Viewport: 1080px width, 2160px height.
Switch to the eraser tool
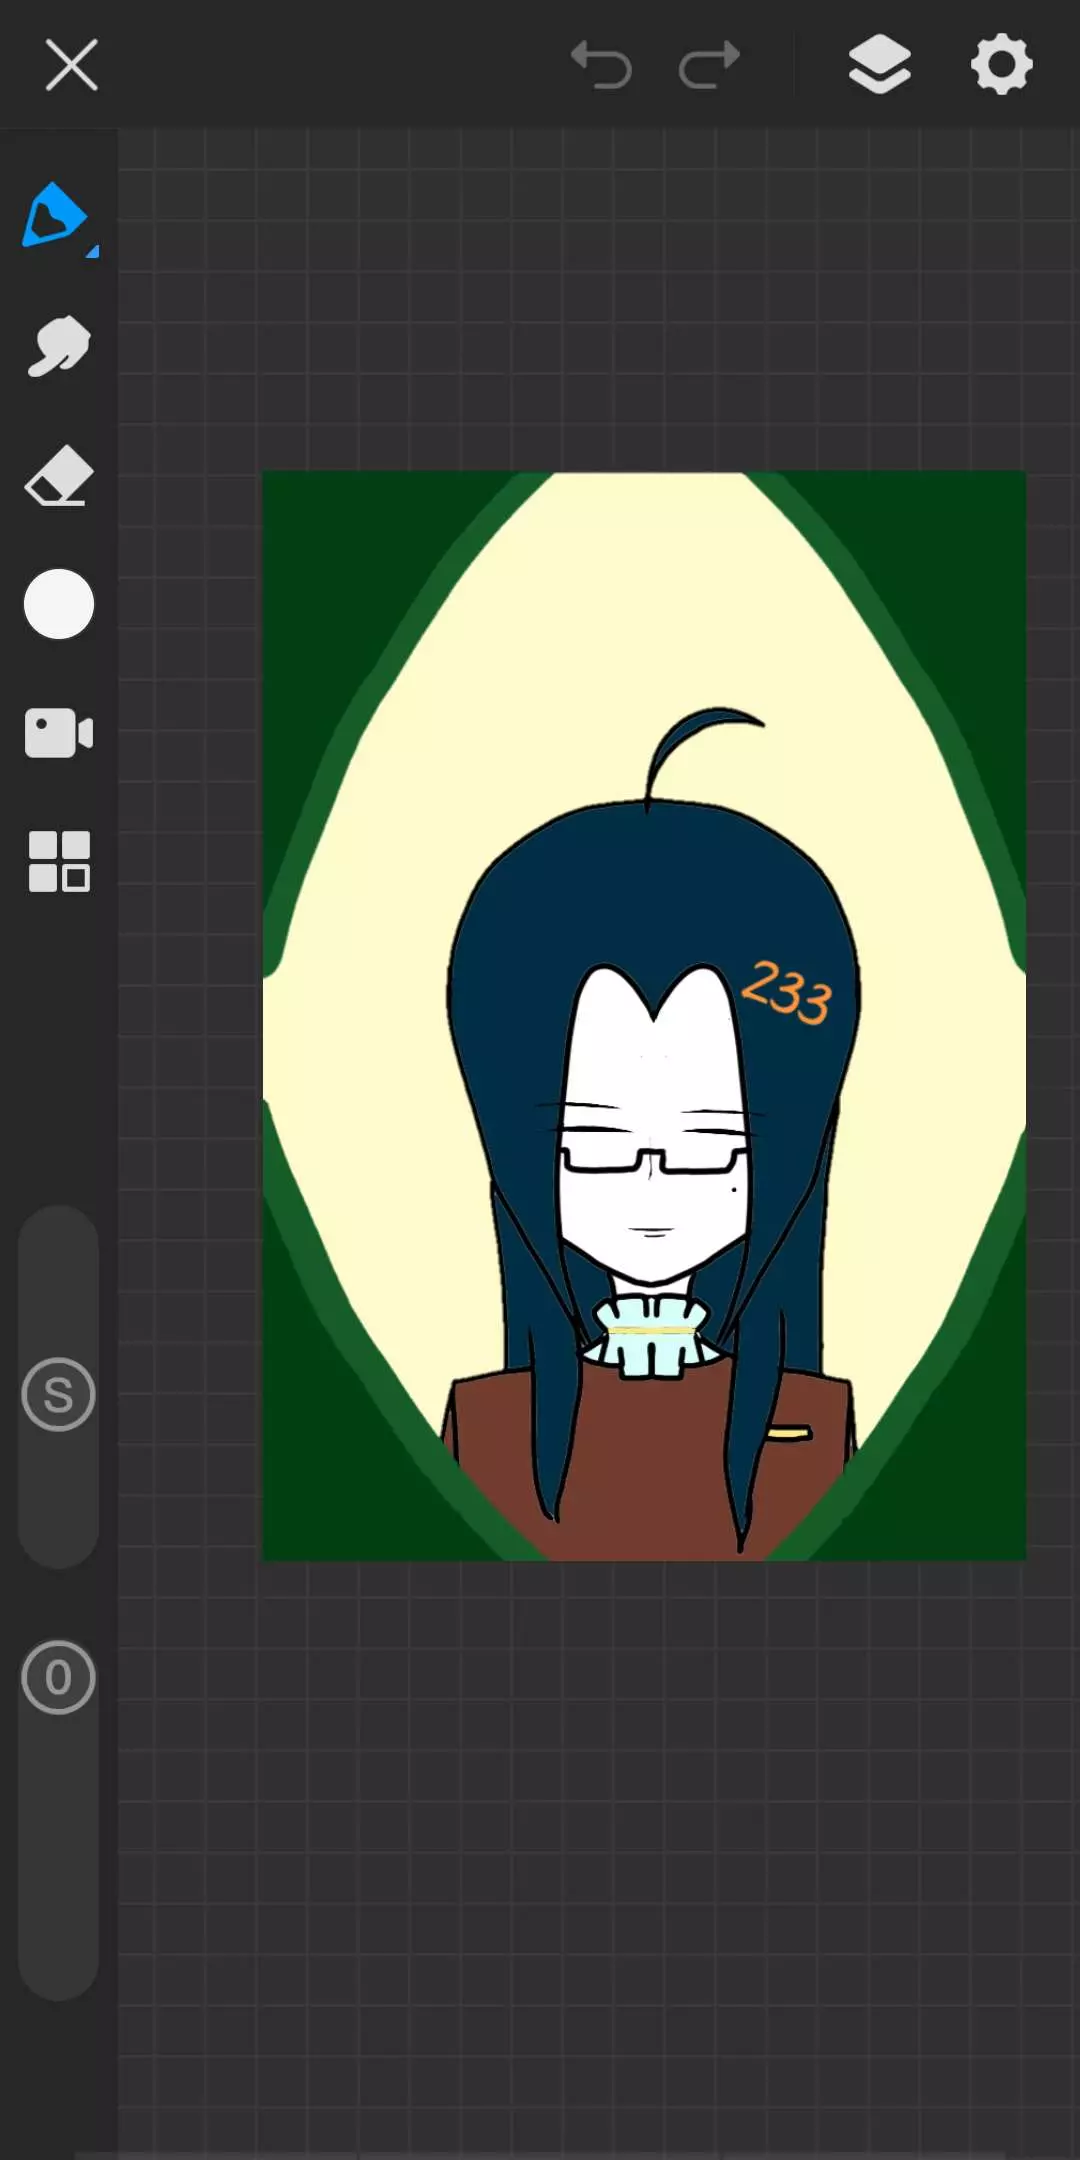[x=59, y=476]
